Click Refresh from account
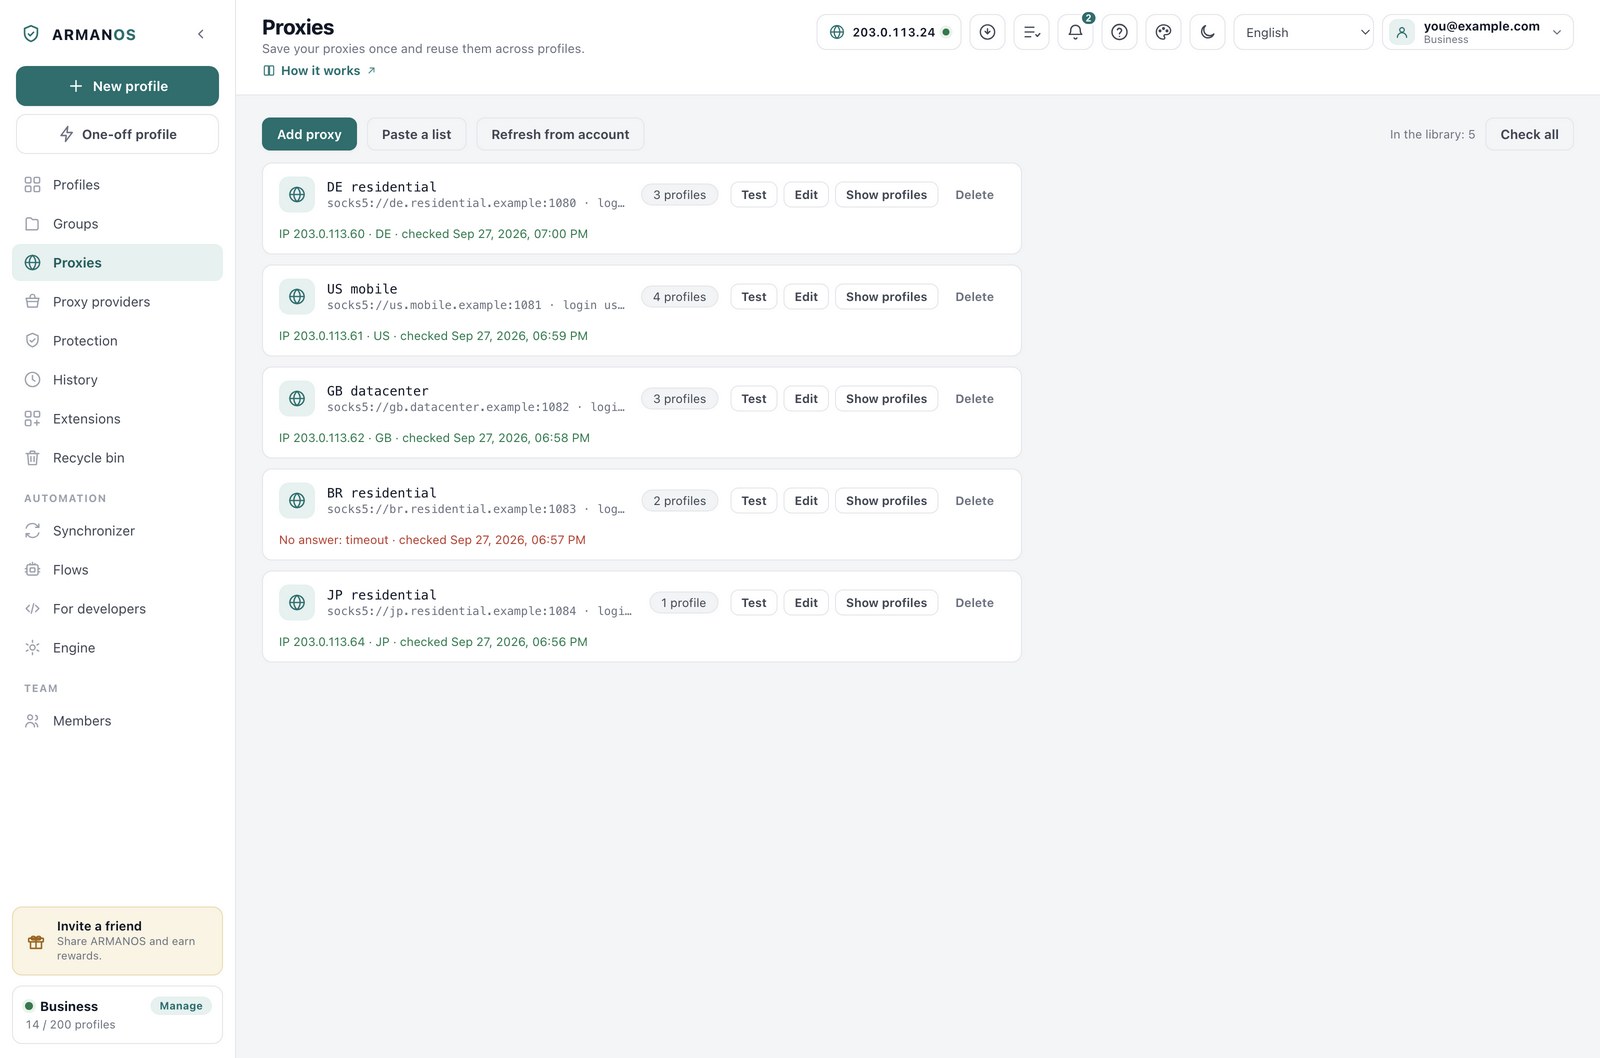Screen dimensions: 1600x1058 coord(560,134)
